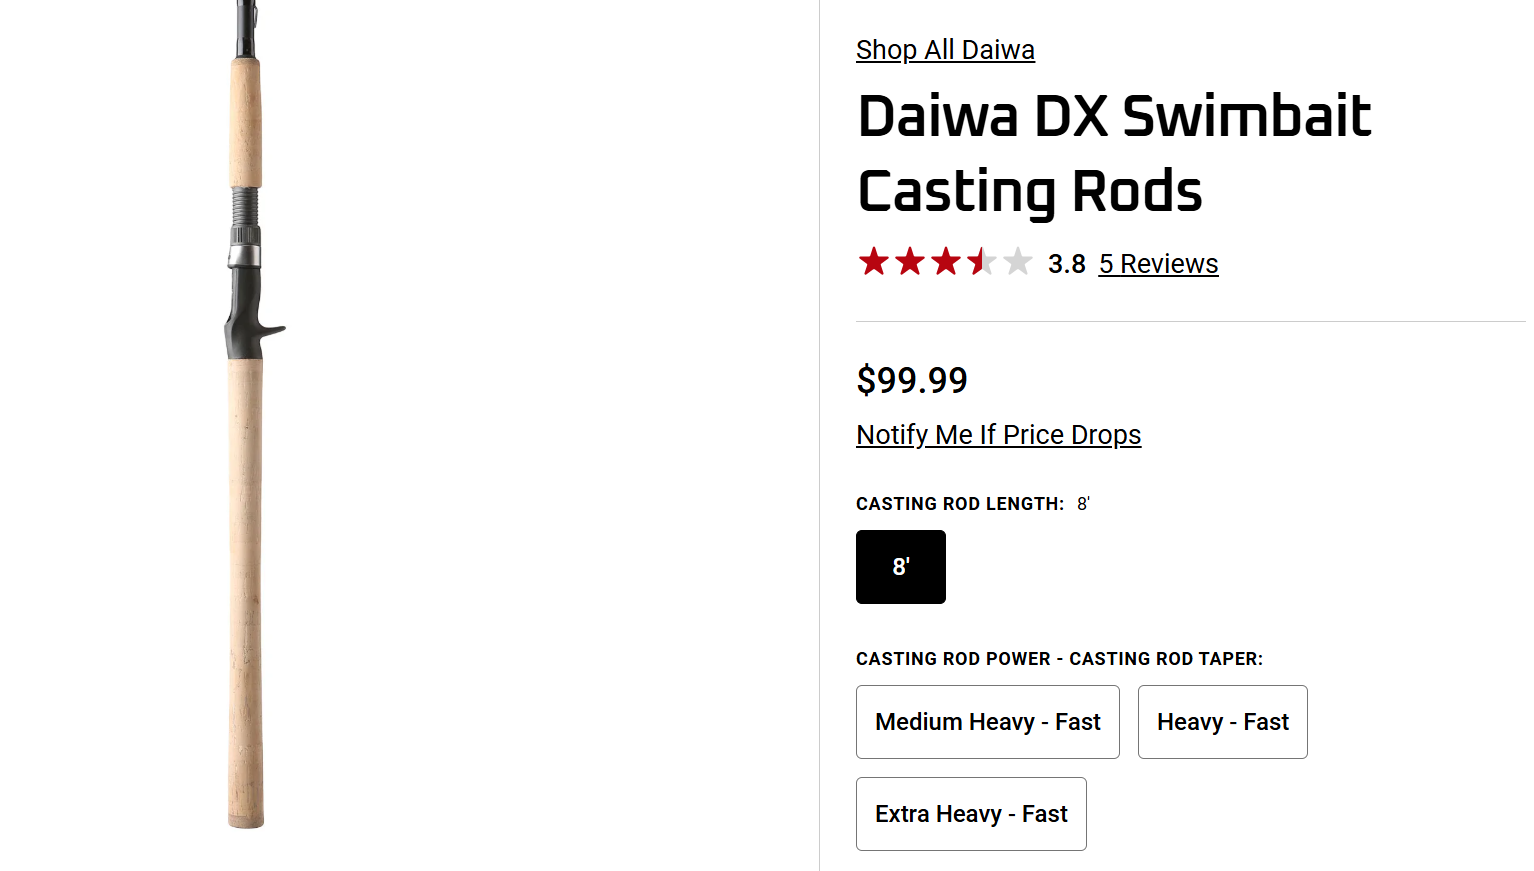Click the long cork rear grip image

click(x=245, y=593)
